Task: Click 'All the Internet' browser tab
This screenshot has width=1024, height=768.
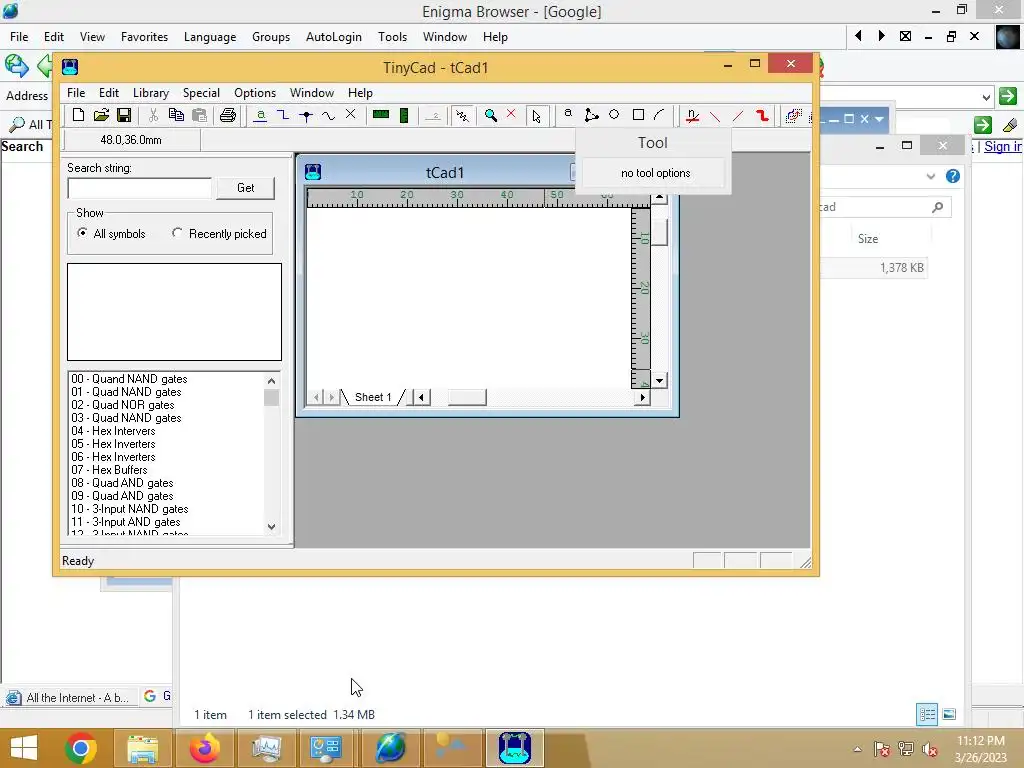Action: (x=71, y=697)
